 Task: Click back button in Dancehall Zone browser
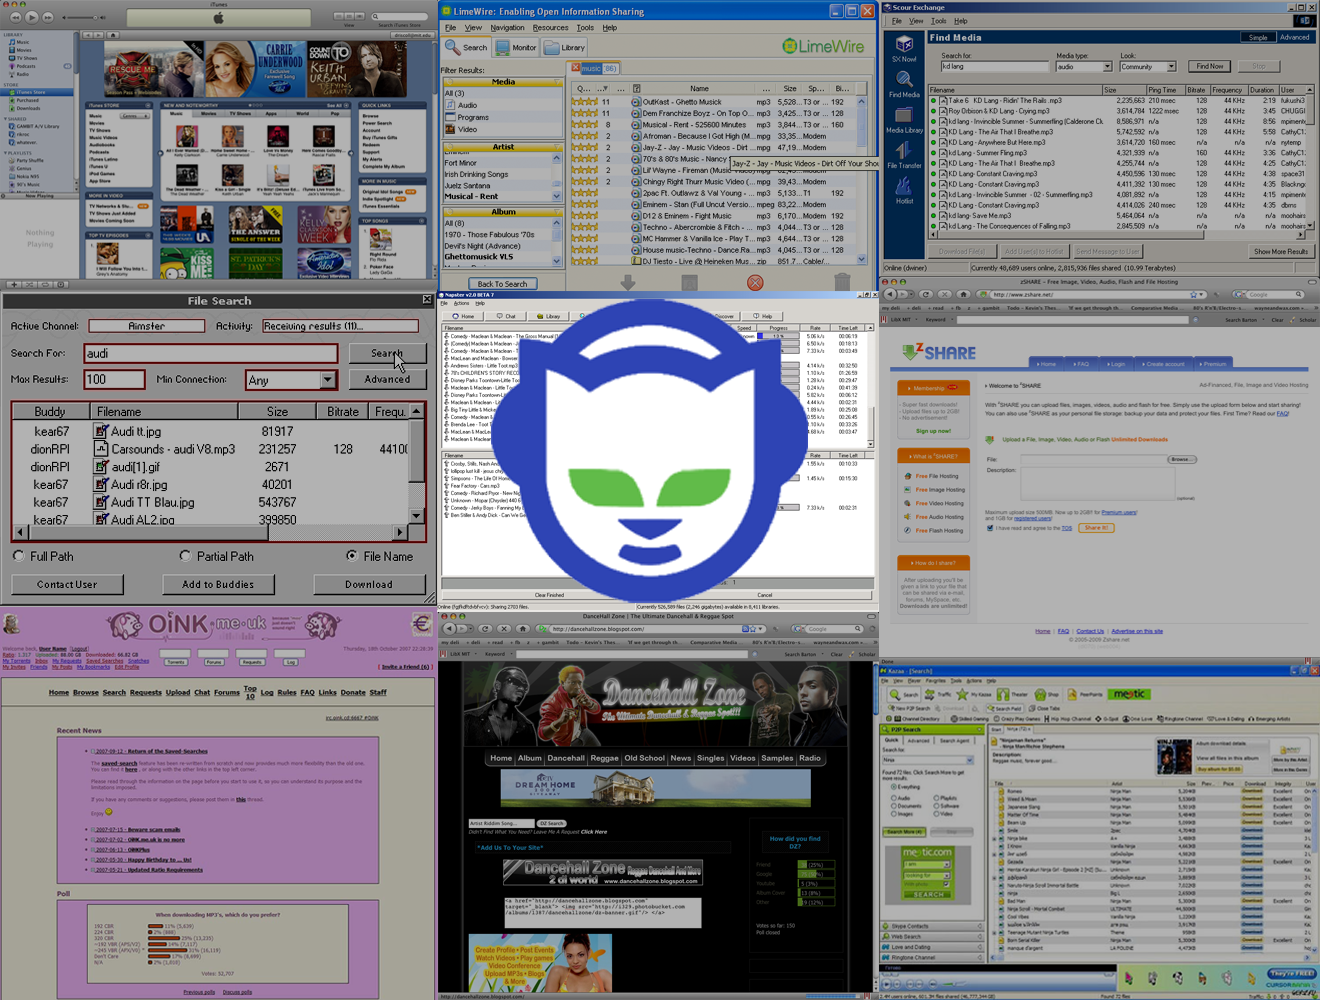pos(451,629)
